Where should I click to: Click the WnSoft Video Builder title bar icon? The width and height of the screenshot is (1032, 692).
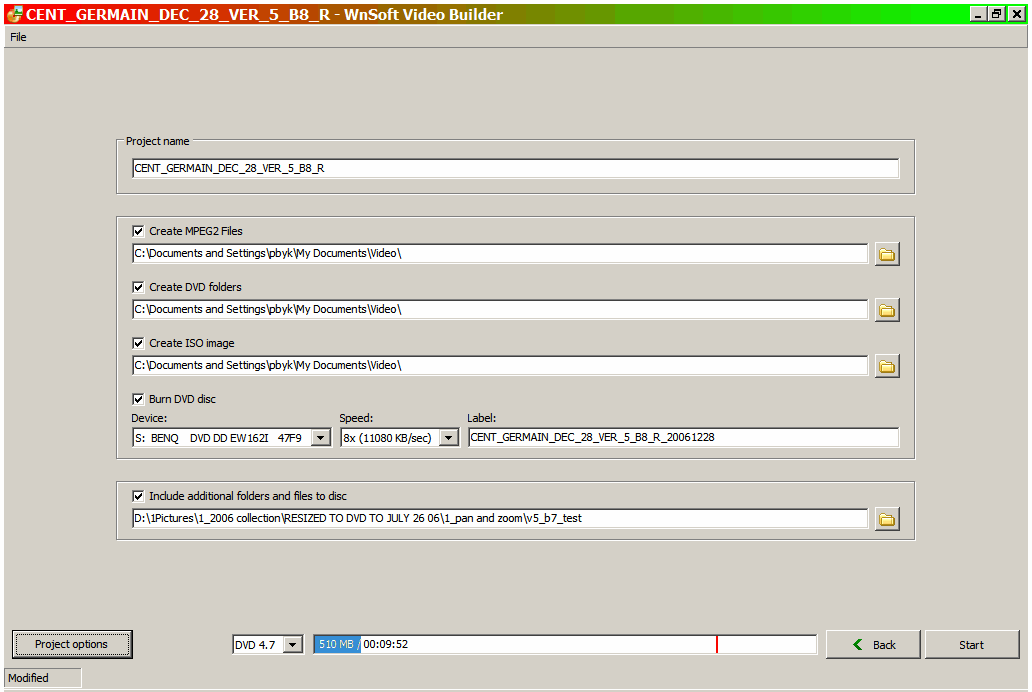(14, 14)
